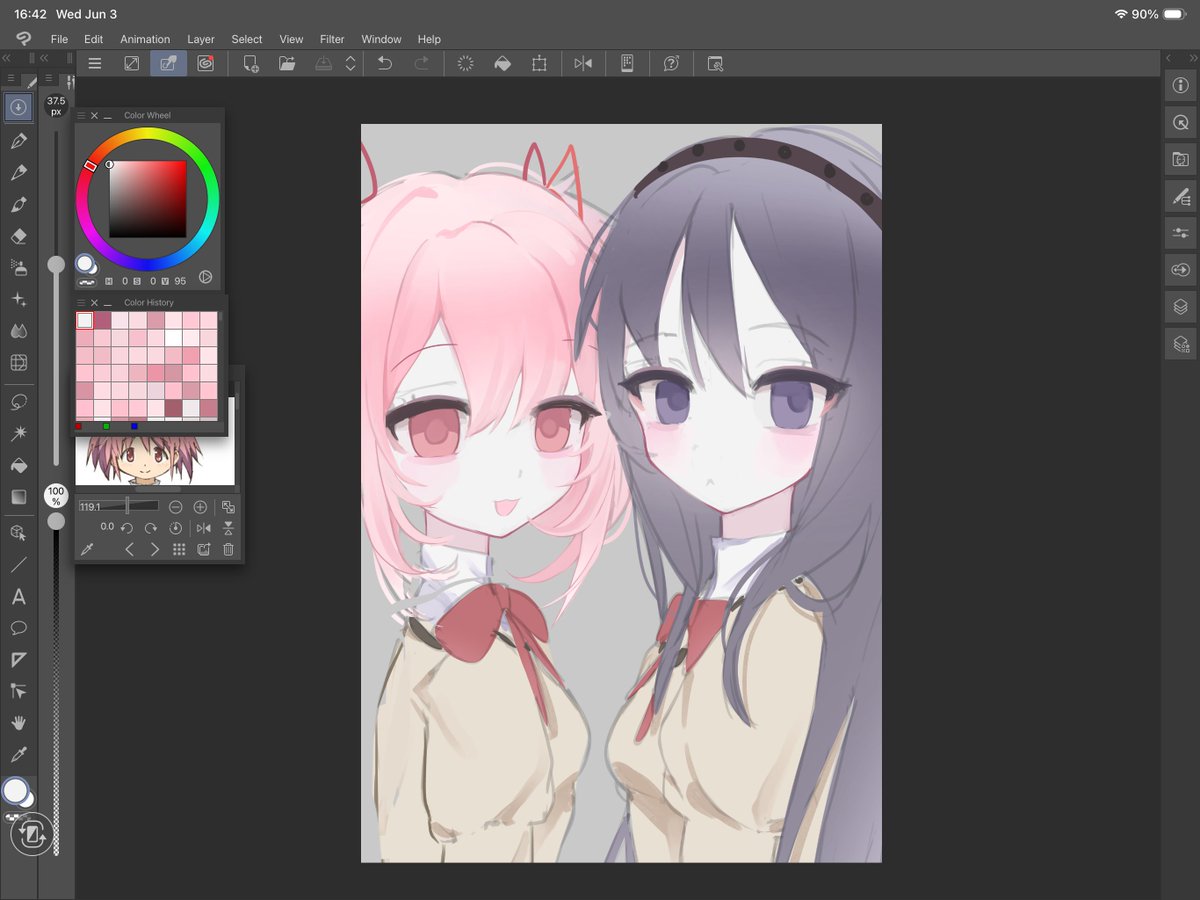Click the opacity slider knob below 100%
1200x900 pixels.
pyautogui.click(x=56, y=521)
